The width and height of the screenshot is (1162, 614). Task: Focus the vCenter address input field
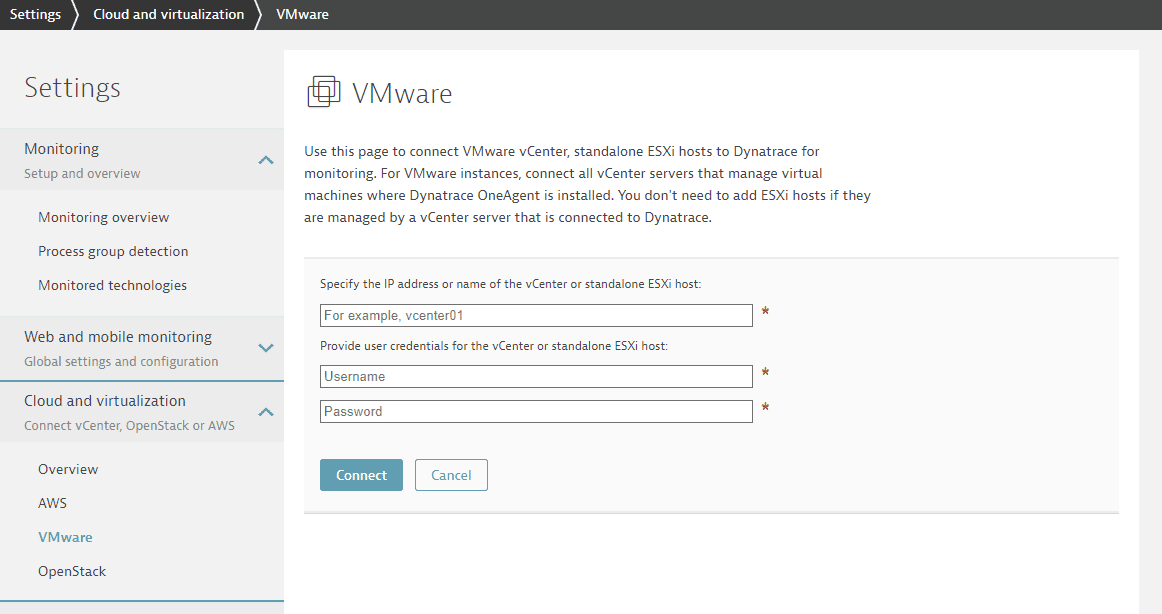pos(537,316)
